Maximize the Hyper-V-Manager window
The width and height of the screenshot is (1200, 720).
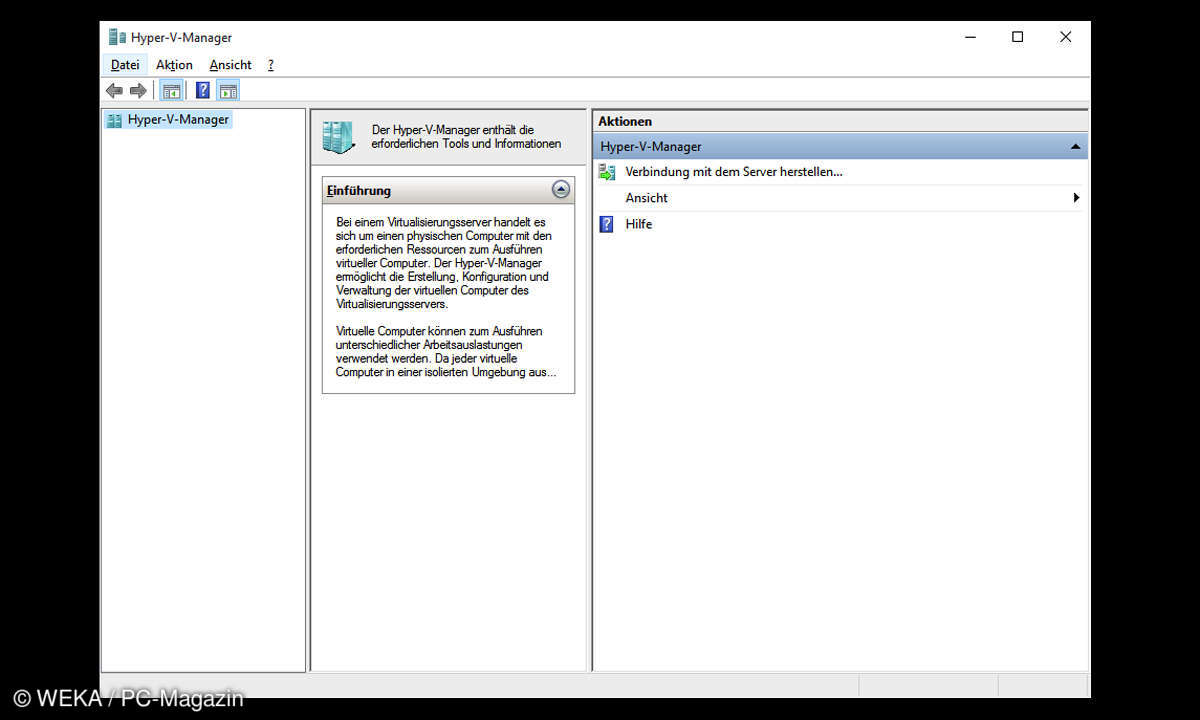pos(1017,37)
